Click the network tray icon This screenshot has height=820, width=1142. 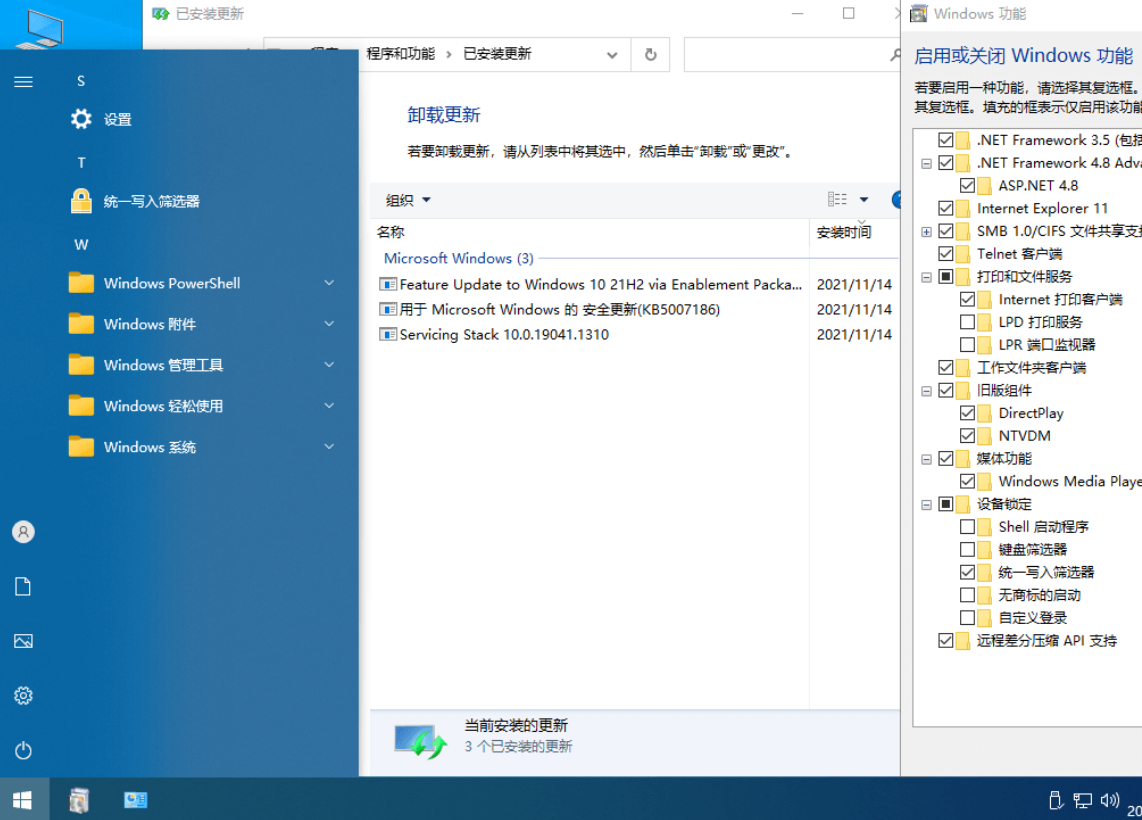[1083, 800]
